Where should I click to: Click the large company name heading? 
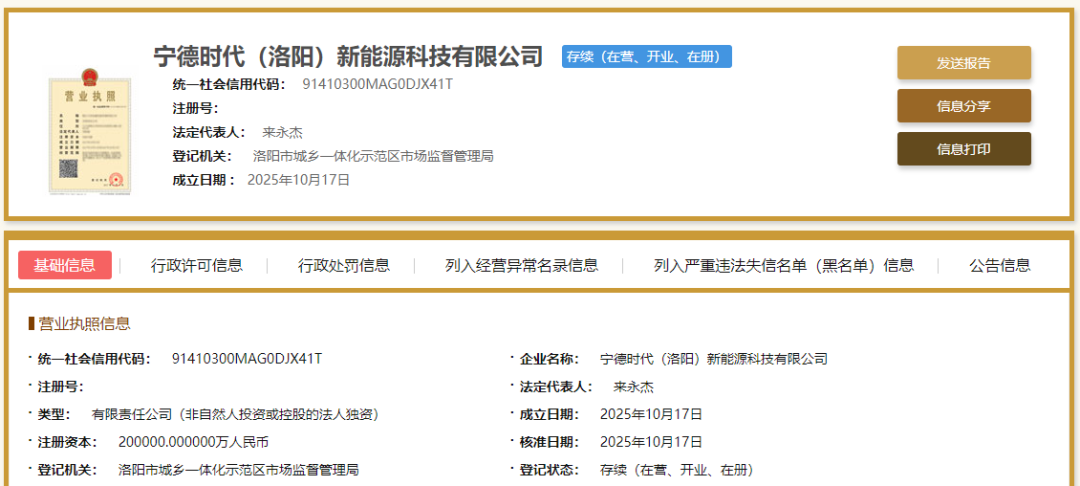(x=348, y=56)
